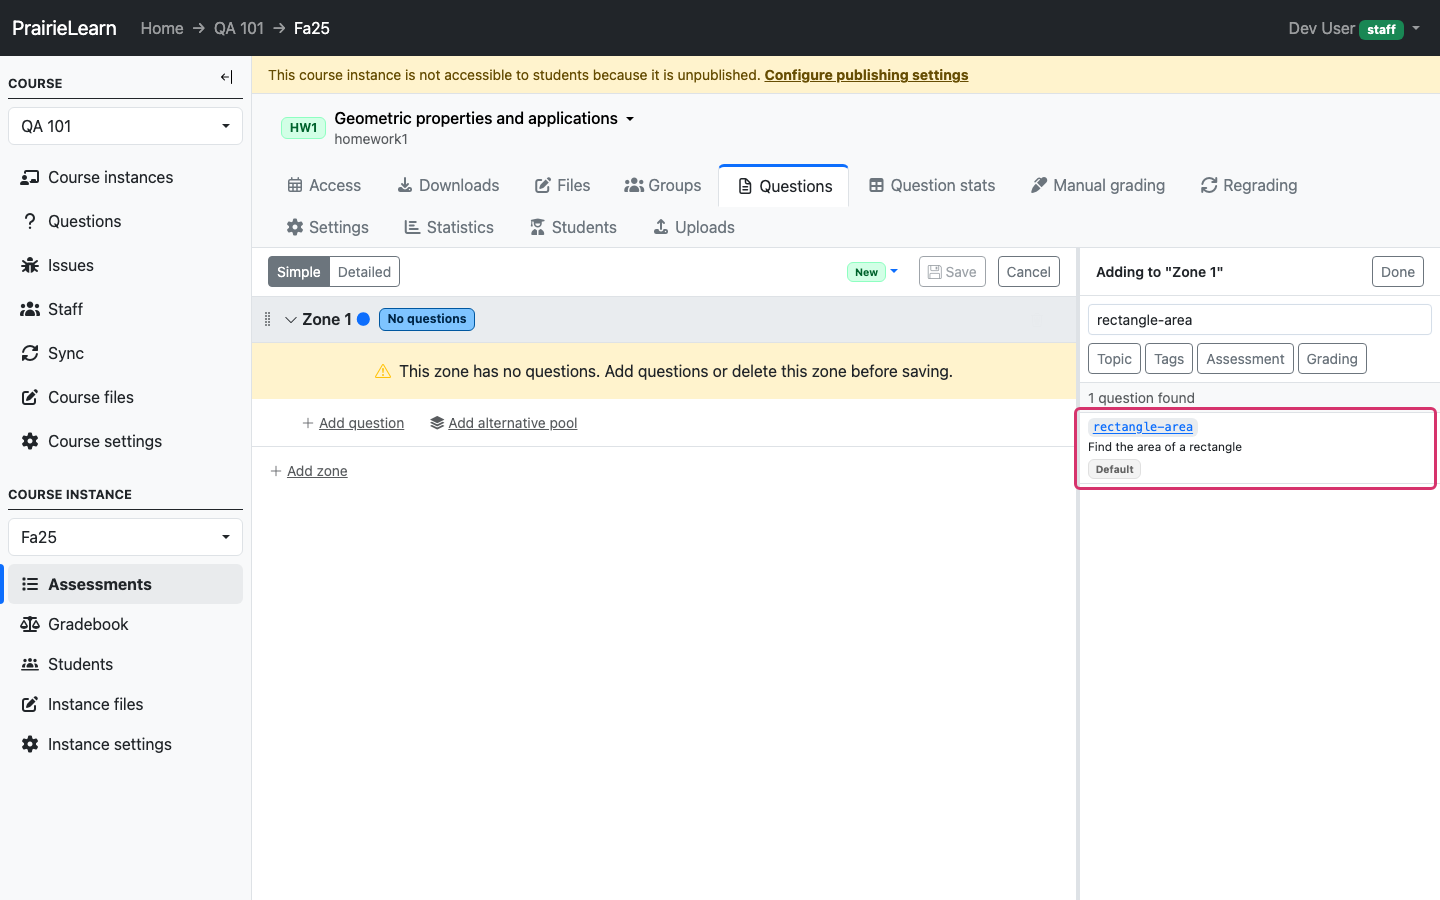
Task: Click the PrairieLearn logo
Action: (64, 28)
